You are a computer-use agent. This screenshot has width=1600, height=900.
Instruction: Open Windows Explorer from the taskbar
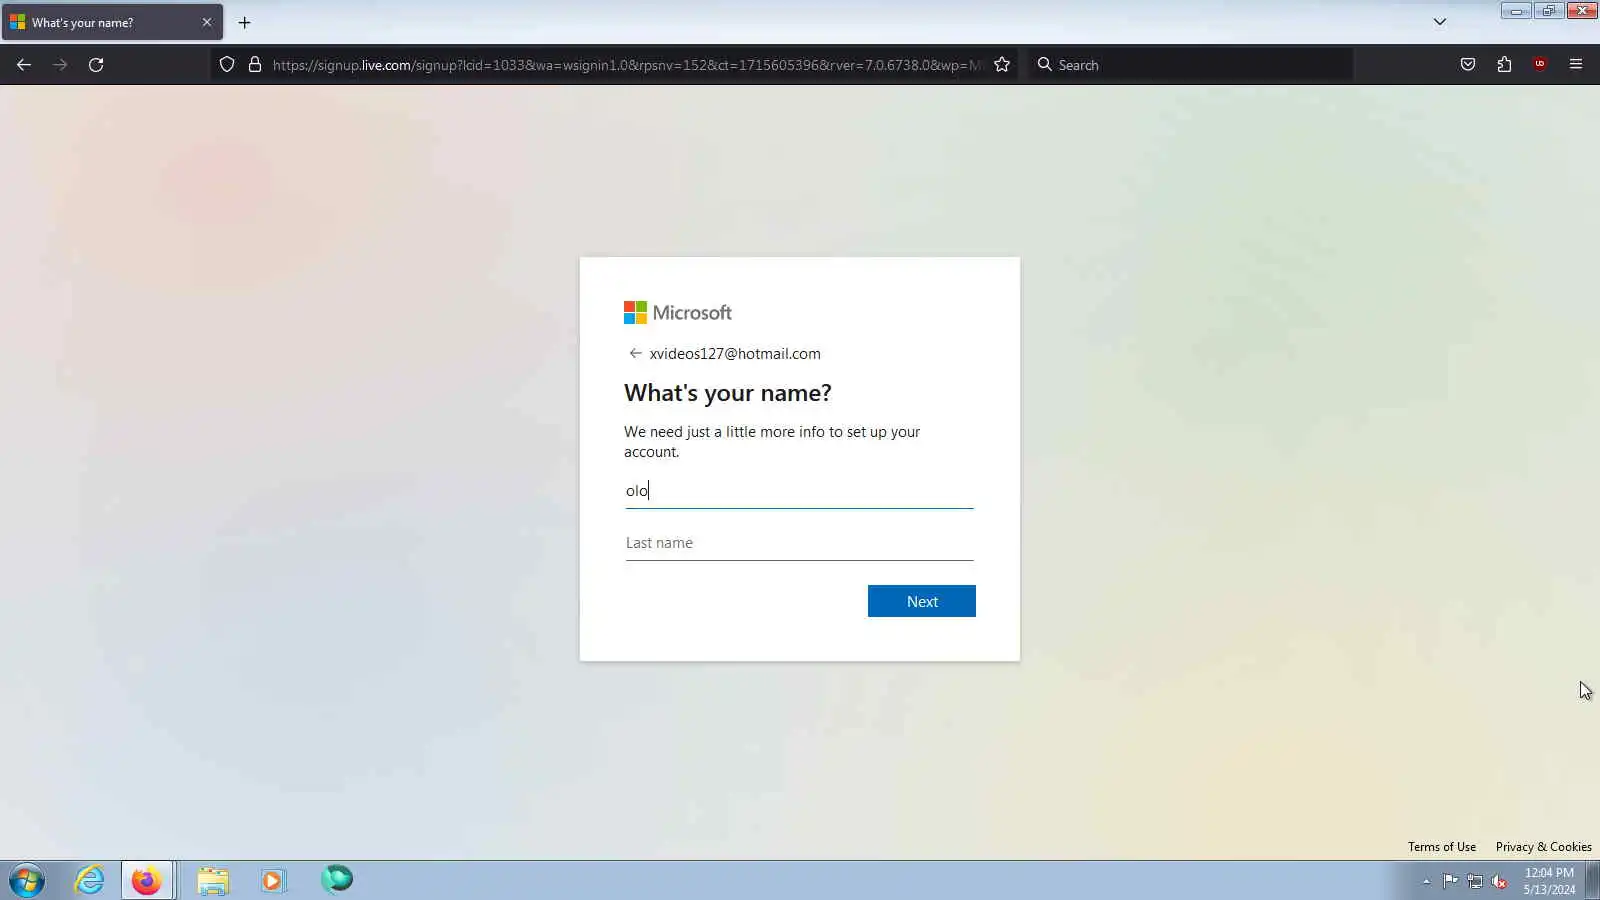213,881
